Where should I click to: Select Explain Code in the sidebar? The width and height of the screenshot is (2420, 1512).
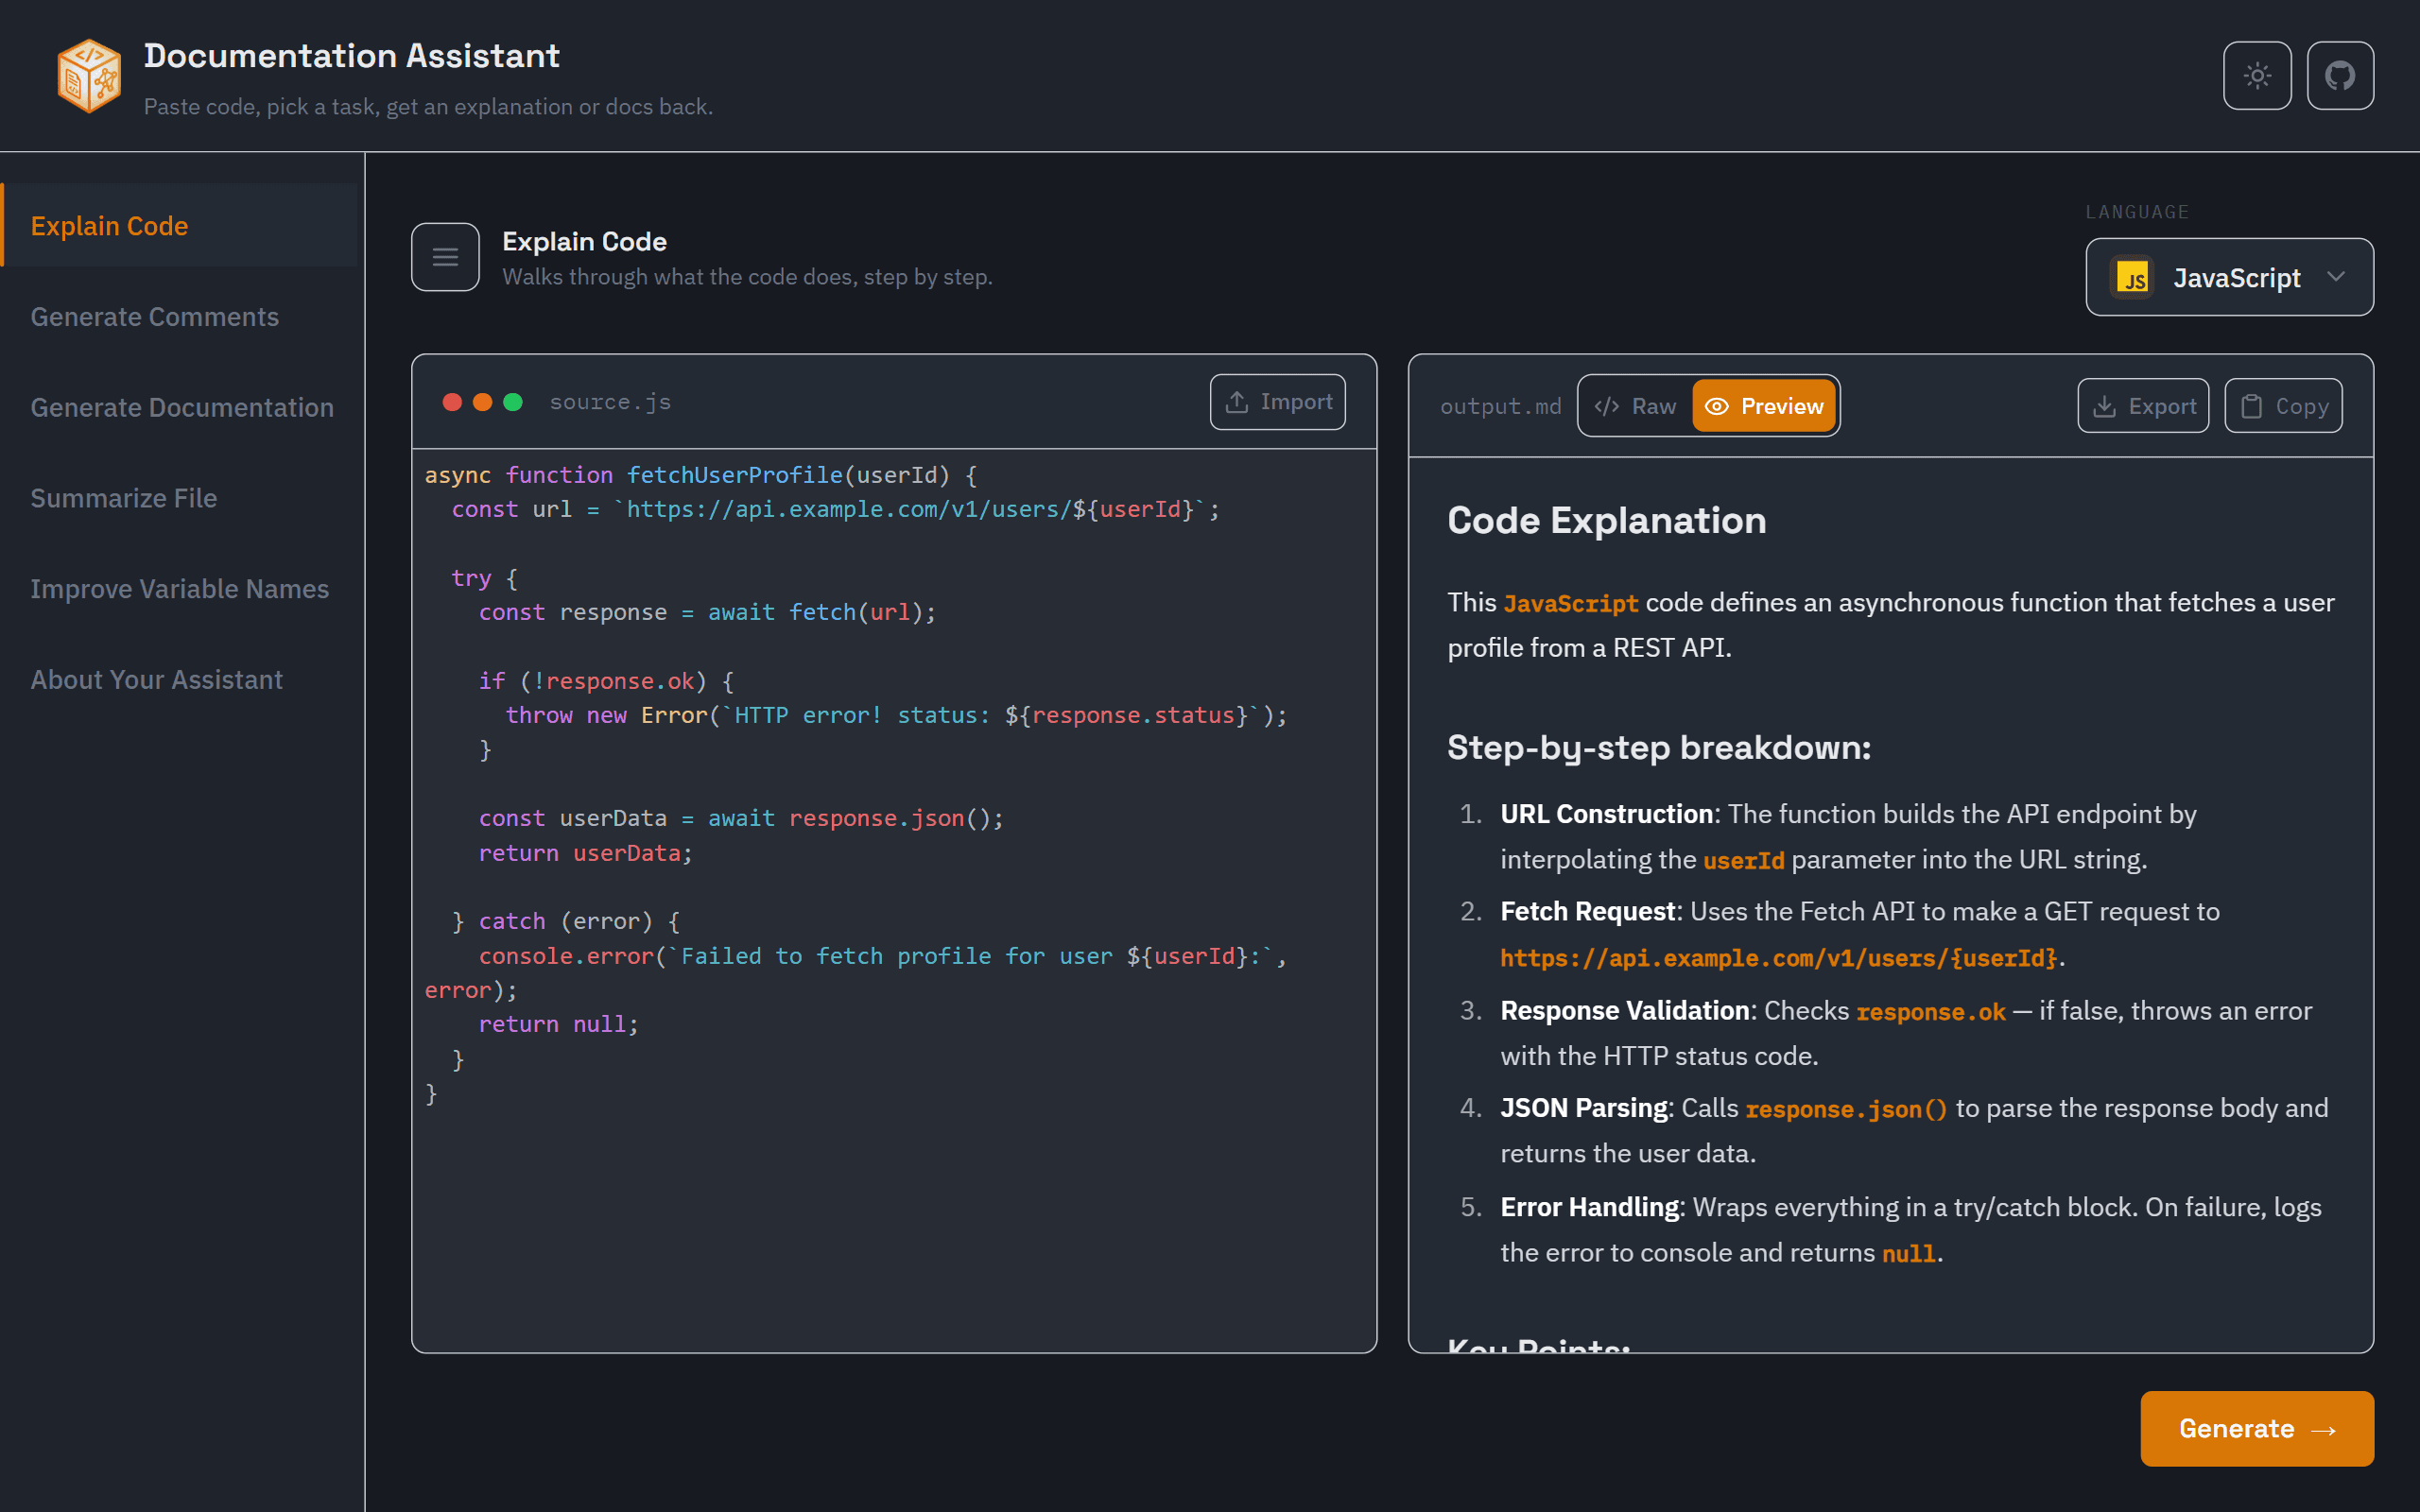click(x=180, y=226)
